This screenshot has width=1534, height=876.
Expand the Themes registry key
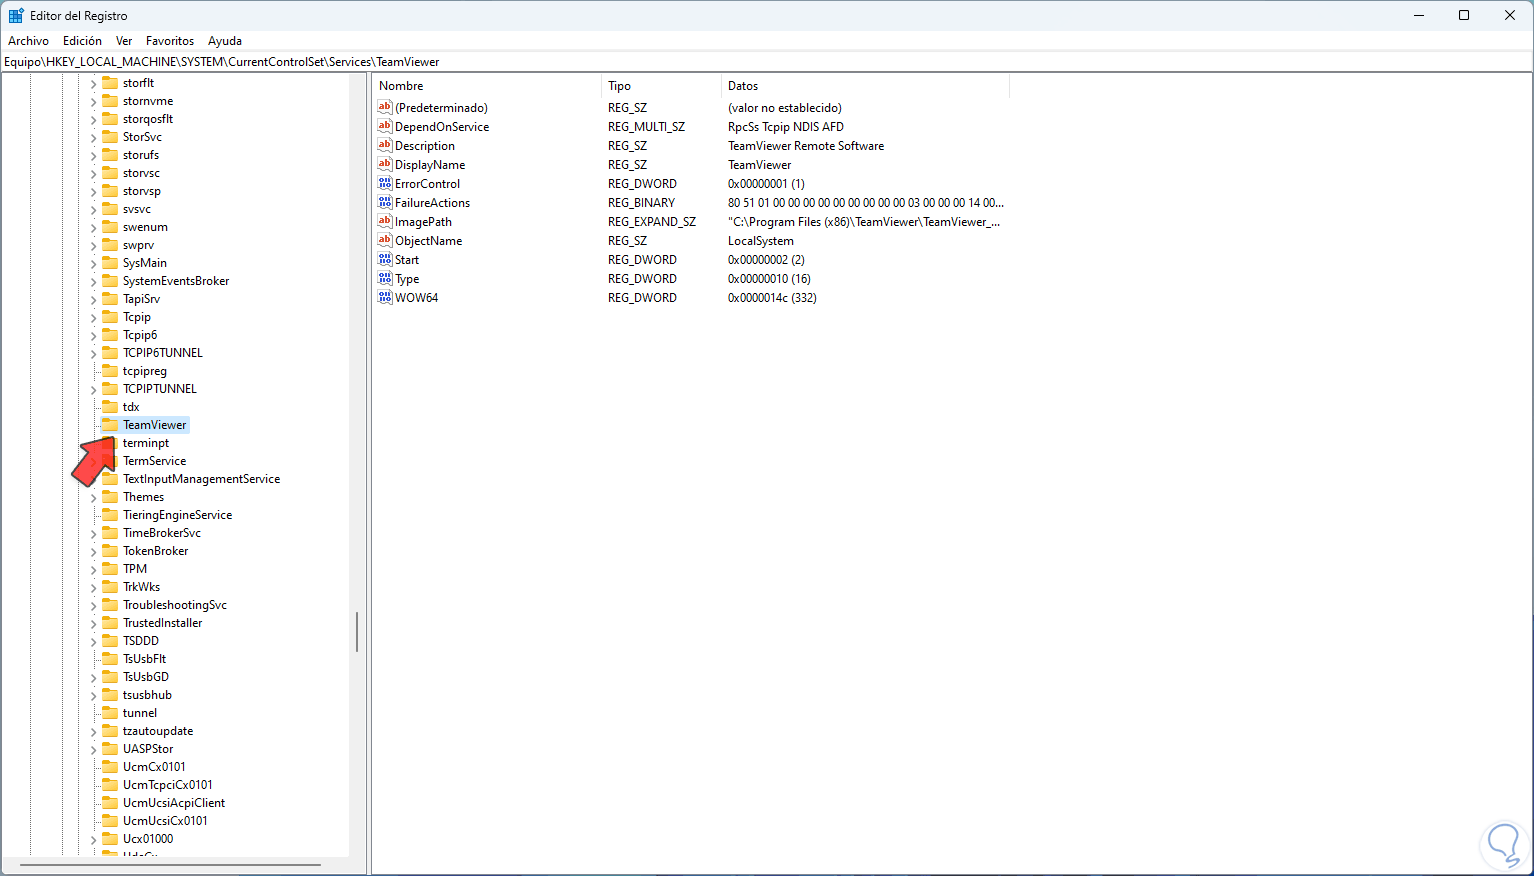coord(94,497)
